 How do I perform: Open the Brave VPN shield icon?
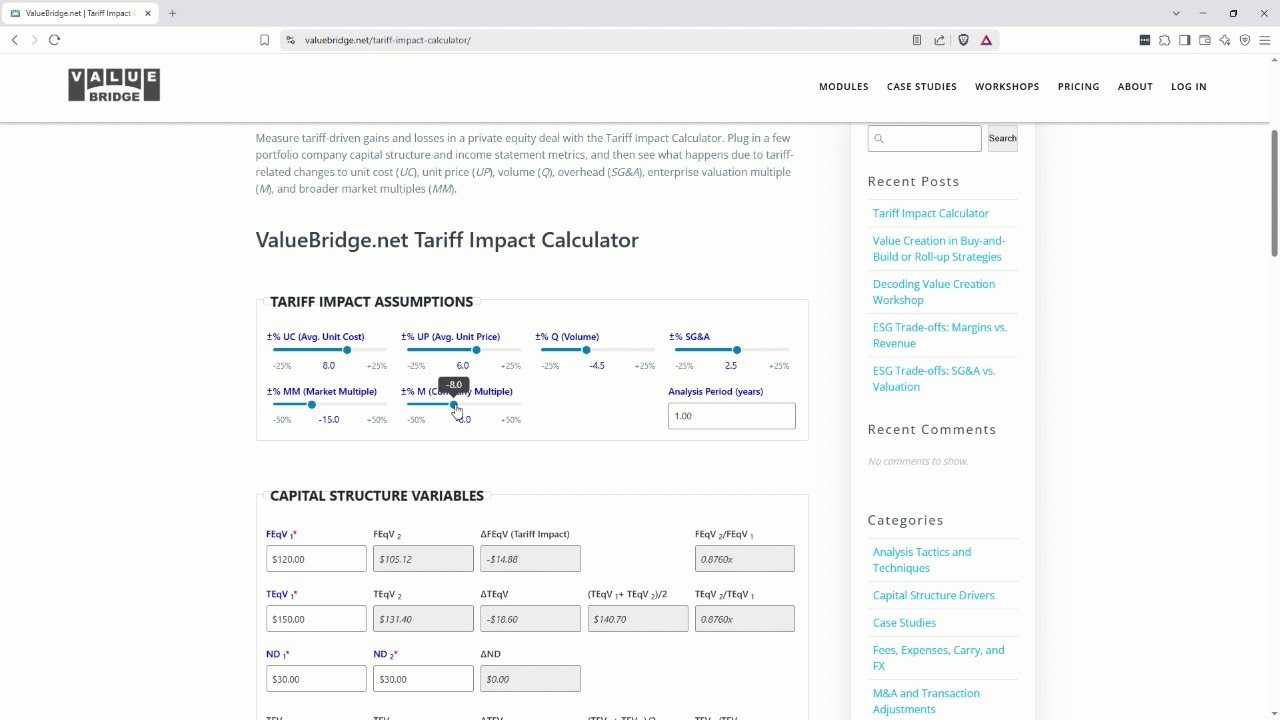click(1245, 40)
